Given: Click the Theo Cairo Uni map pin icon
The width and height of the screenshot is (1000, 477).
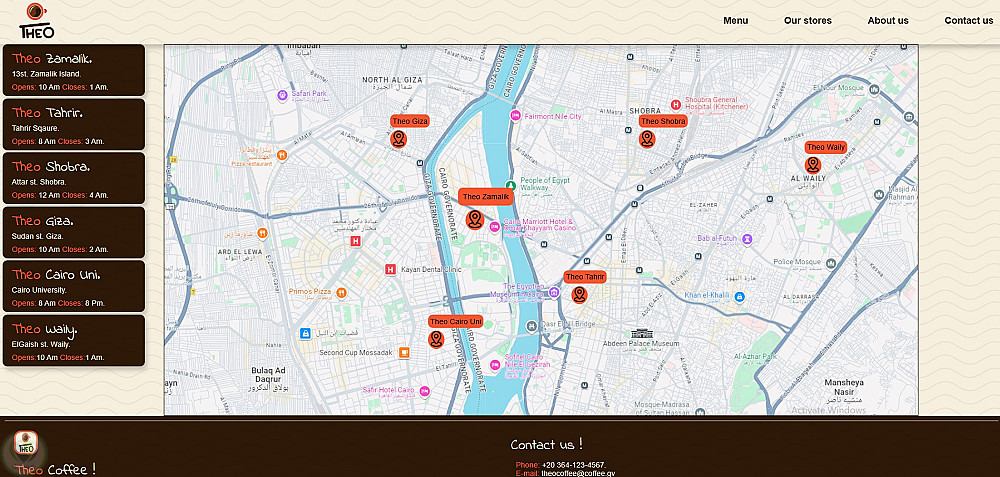Looking at the screenshot, I should (x=436, y=339).
